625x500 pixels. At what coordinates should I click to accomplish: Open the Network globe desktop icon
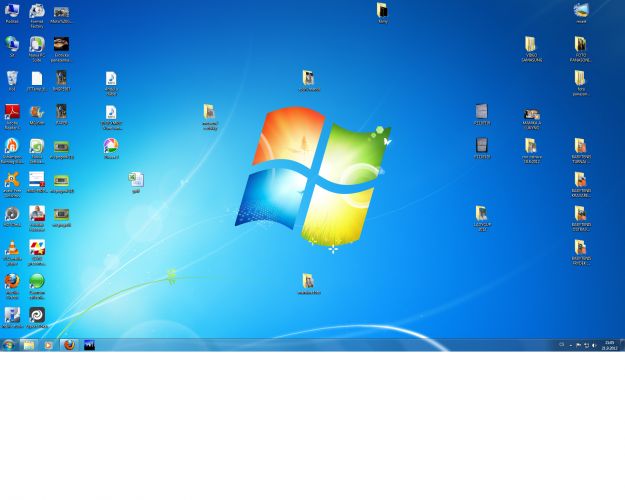12,47
